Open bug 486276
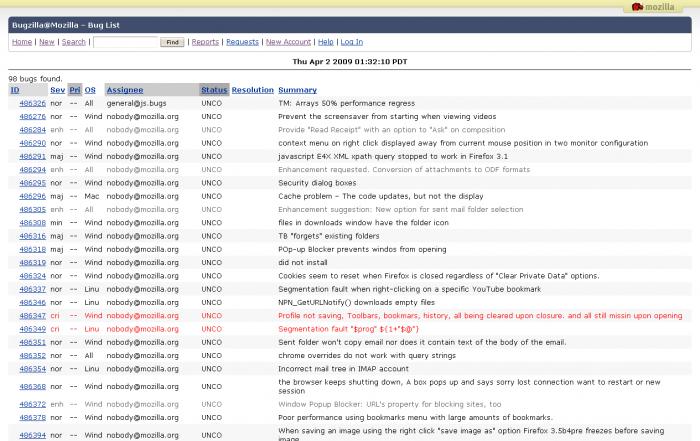Screen dimensions: 700x441 point(33,117)
